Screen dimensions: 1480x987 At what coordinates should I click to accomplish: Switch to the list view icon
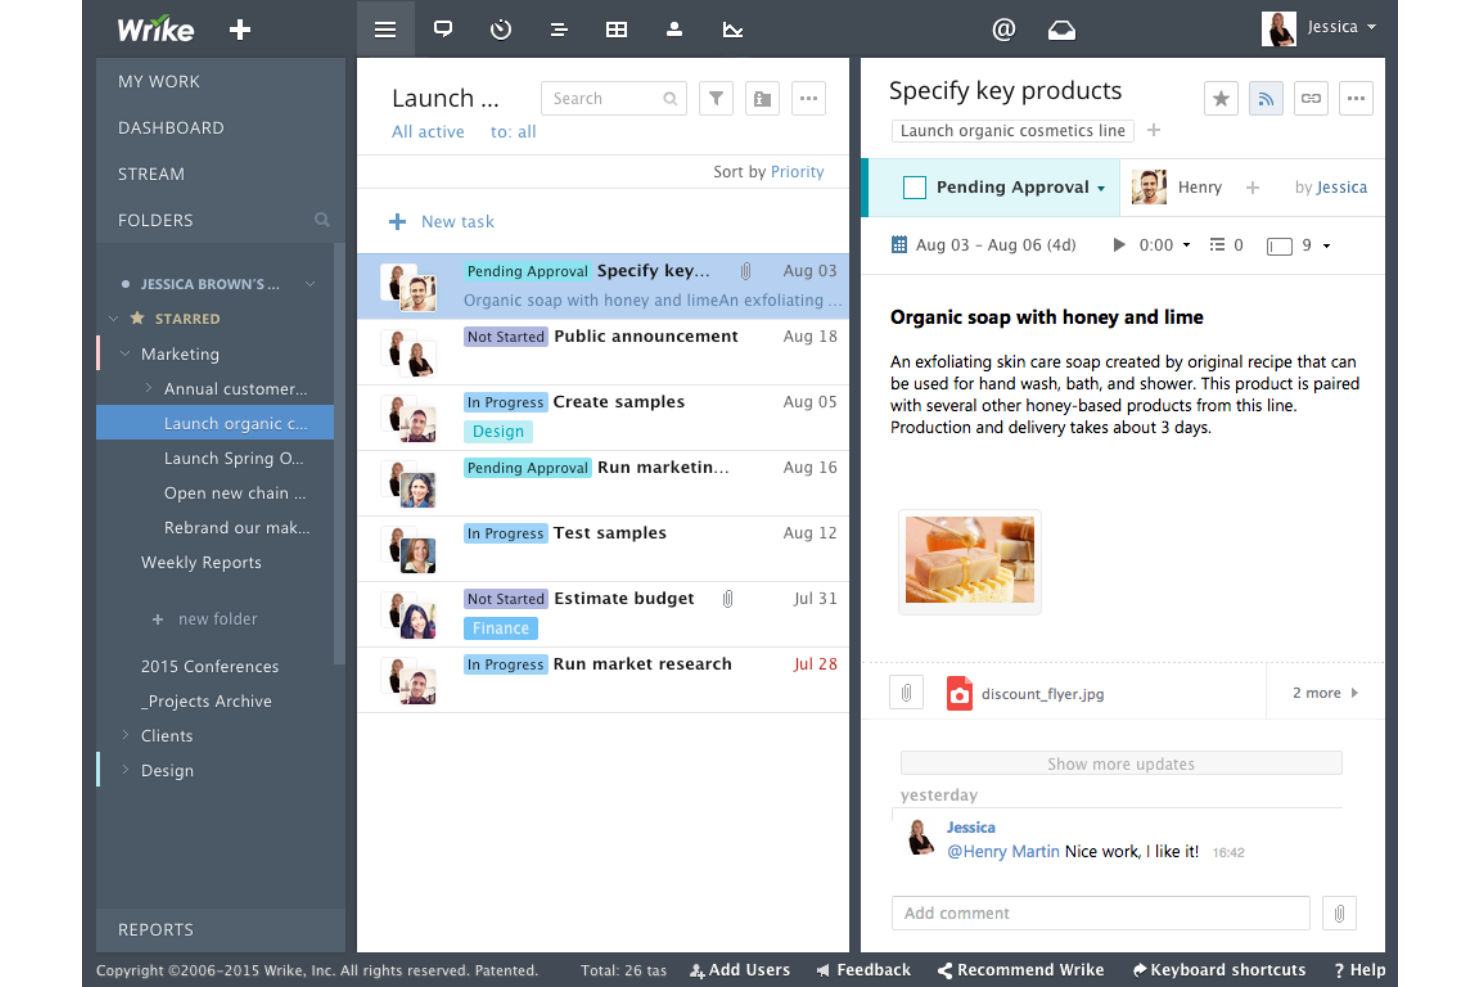click(385, 30)
